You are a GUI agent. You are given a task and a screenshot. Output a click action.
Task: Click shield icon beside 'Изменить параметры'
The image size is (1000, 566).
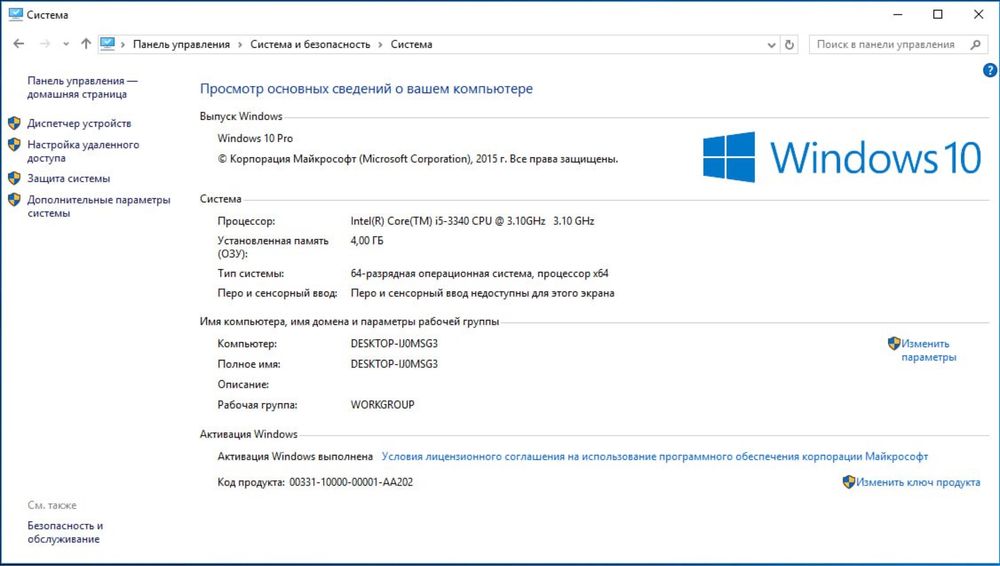pyautogui.click(x=894, y=343)
